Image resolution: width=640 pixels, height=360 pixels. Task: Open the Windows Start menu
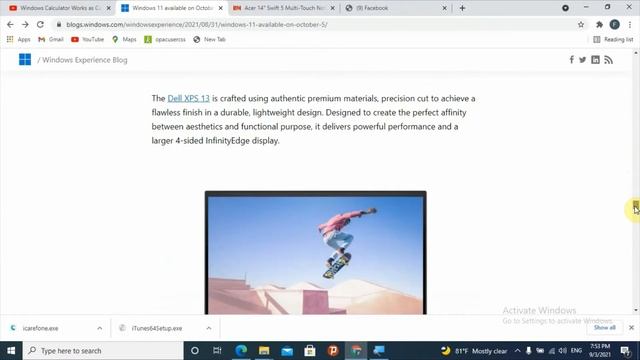coord(11,351)
